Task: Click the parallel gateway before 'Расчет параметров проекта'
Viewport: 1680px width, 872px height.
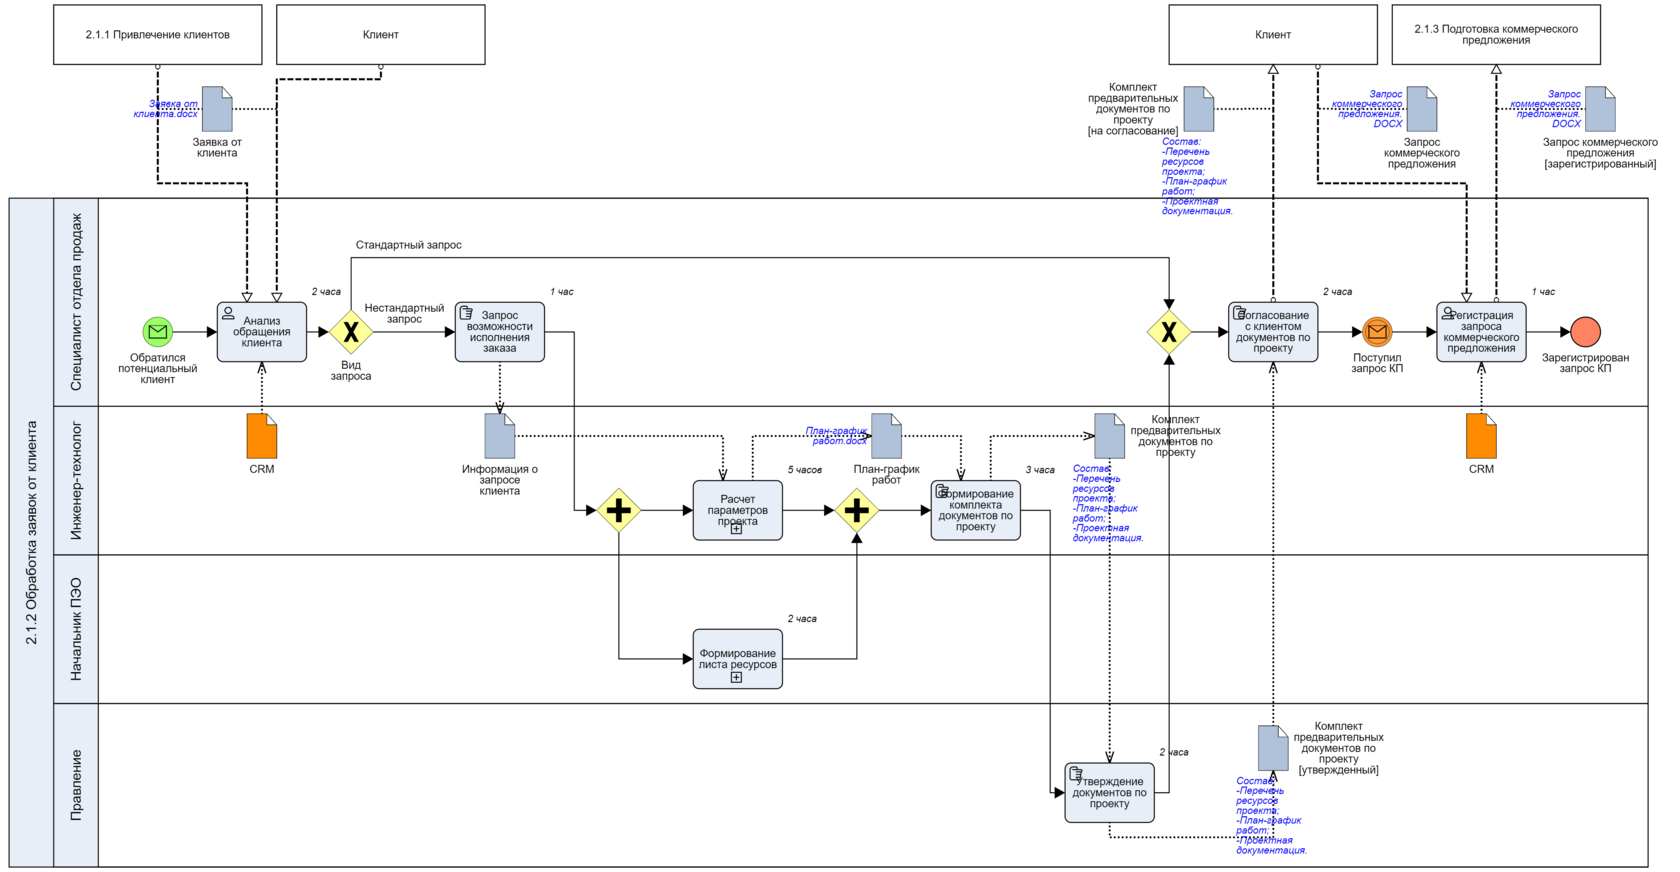Action: 619,510
